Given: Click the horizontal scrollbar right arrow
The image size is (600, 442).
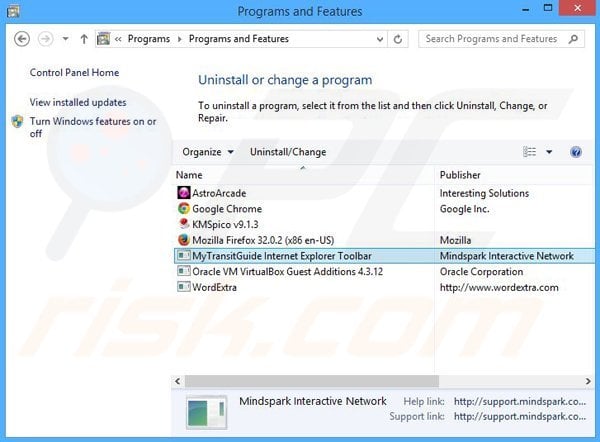Looking at the screenshot, I should click(588, 381).
